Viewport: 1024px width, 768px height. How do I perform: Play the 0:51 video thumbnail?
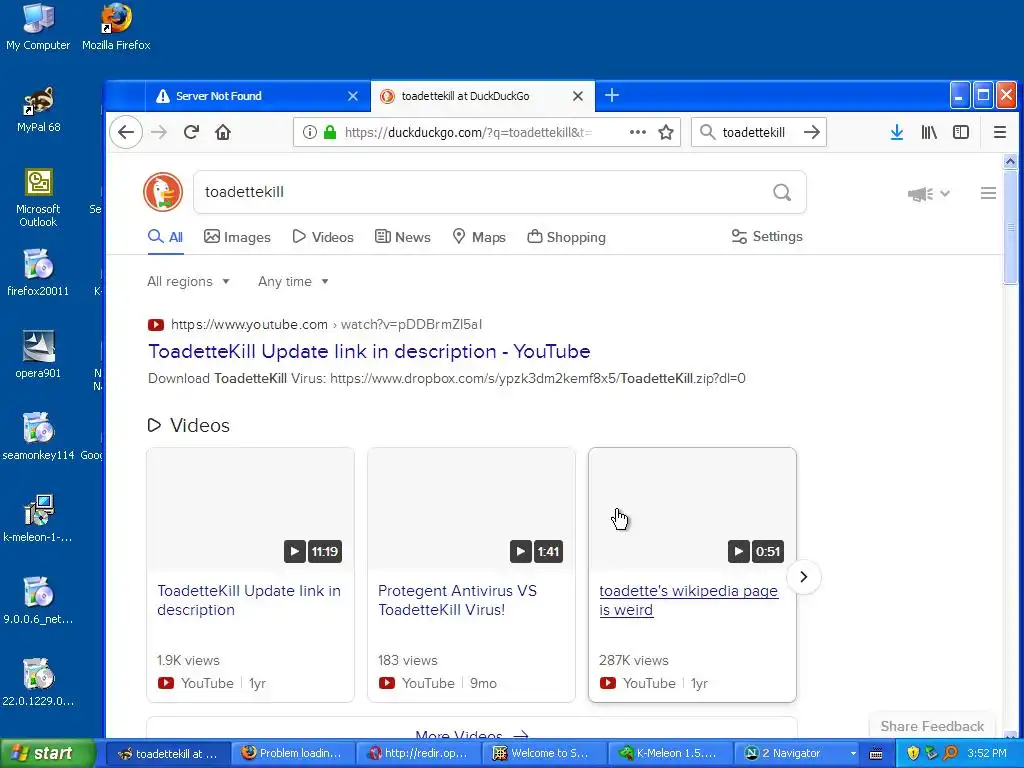point(692,509)
